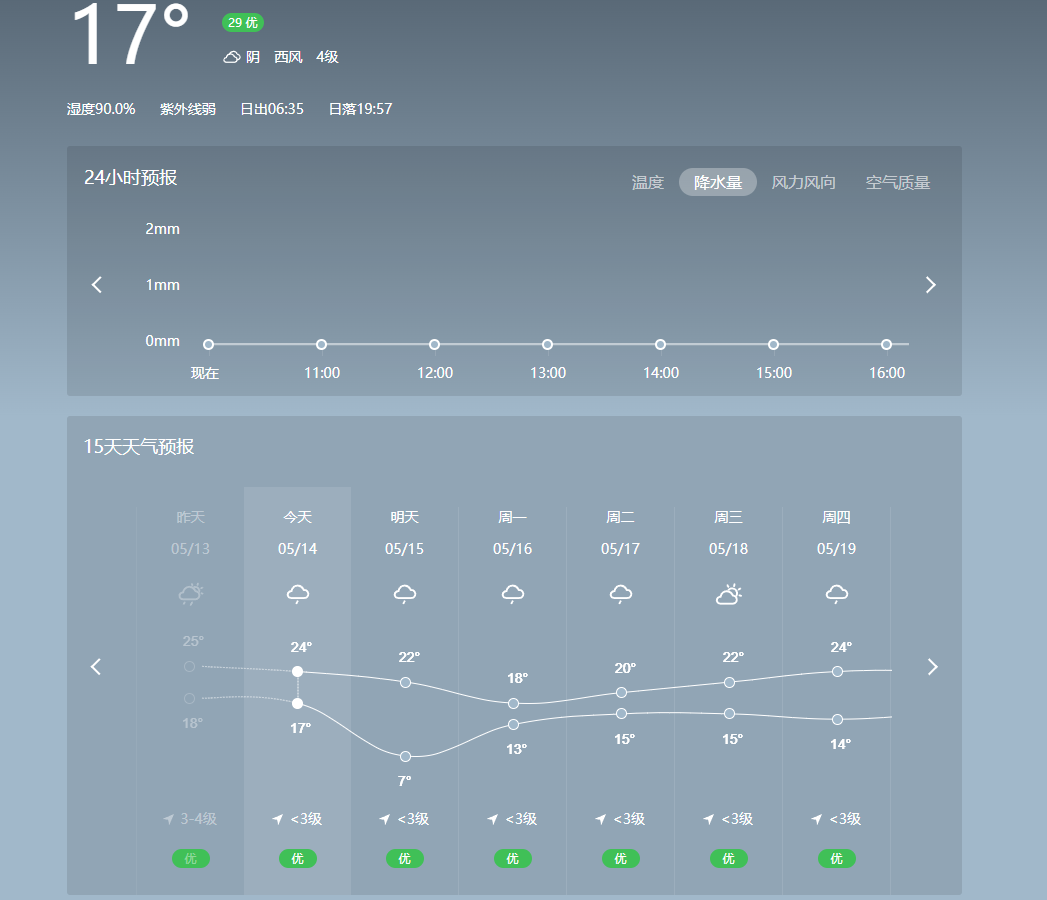Click the 周四 05/19 rain icon
The height and width of the screenshot is (900, 1047).
[837, 594]
